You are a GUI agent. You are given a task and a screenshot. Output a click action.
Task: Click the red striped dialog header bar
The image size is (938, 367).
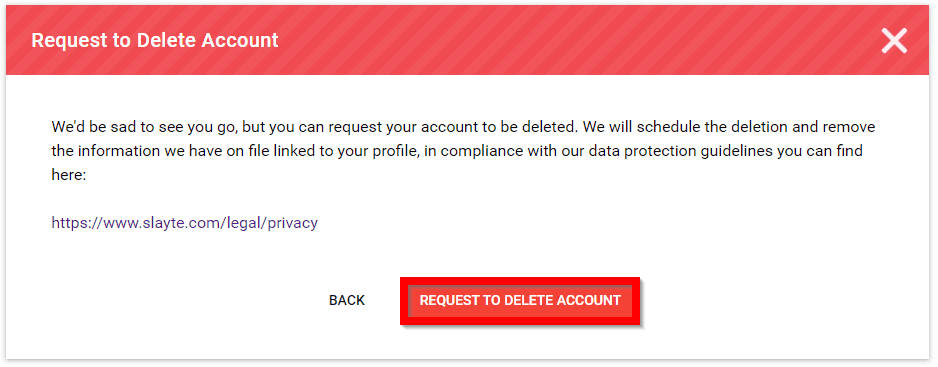[468, 40]
